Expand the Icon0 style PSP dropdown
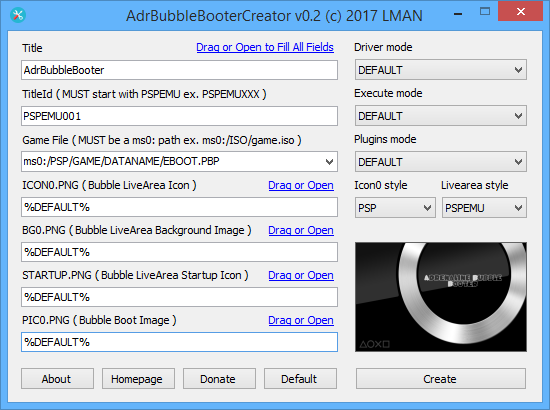The image size is (550, 410). (395, 208)
